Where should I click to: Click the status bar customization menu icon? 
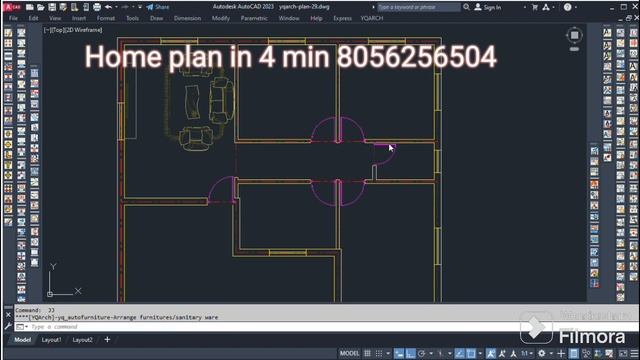(634, 353)
